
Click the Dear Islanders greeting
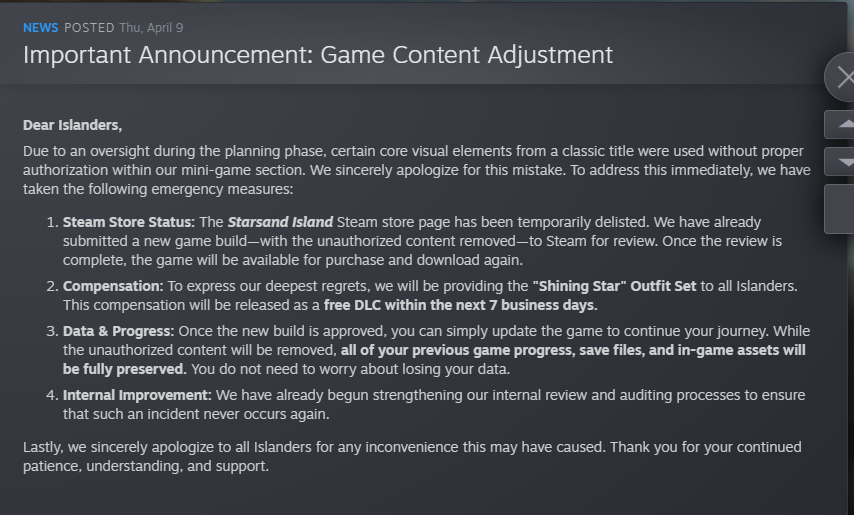pyautogui.click(x=72, y=125)
